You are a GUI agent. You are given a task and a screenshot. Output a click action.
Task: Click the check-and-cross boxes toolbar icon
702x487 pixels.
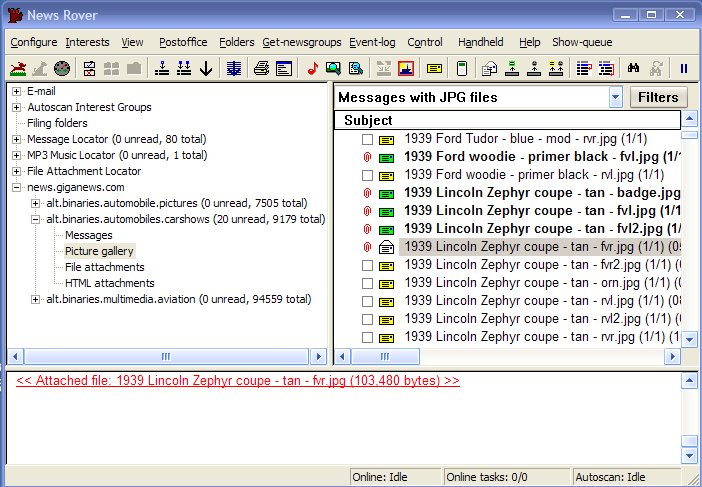(x=90, y=68)
